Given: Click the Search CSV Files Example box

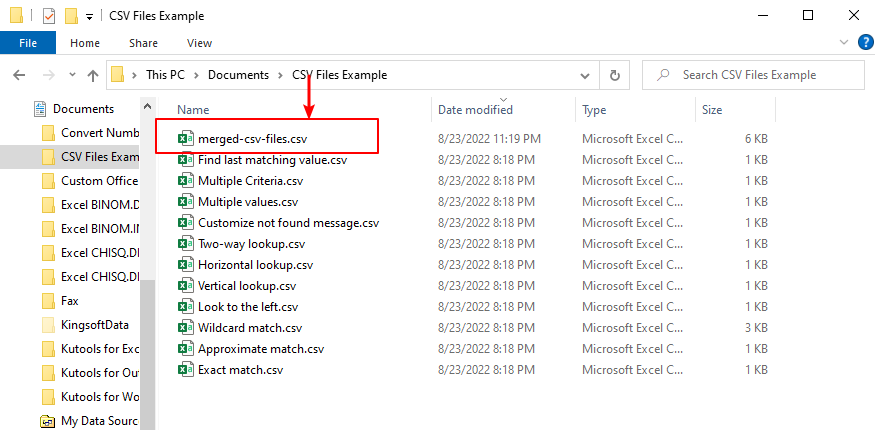Looking at the screenshot, I should (x=753, y=75).
